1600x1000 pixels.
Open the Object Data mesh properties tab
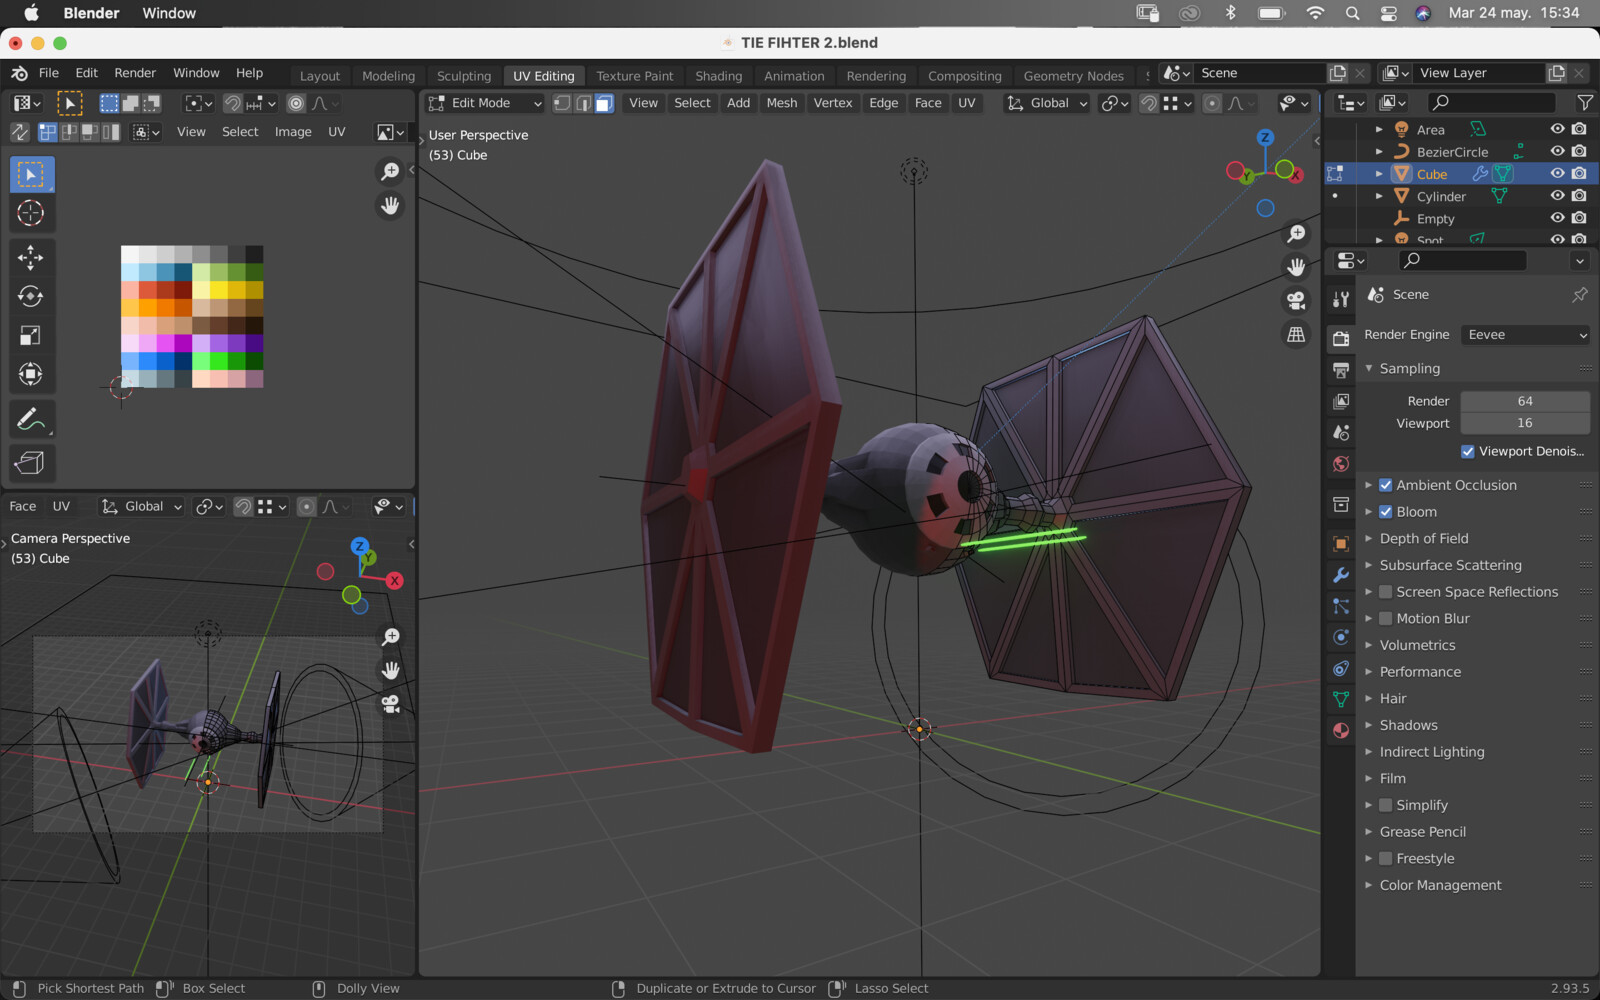click(x=1341, y=699)
